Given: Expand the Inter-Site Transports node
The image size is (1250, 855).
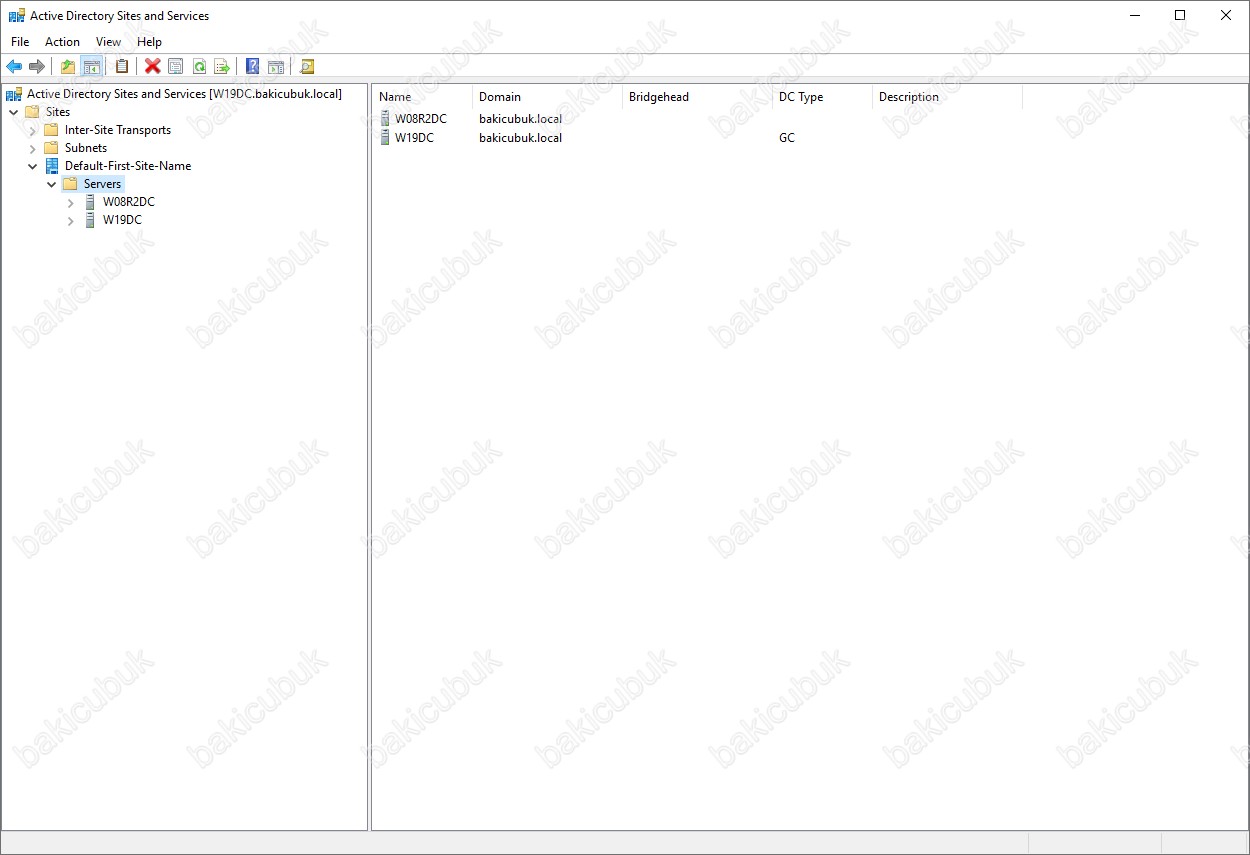Looking at the screenshot, I should pos(33,130).
